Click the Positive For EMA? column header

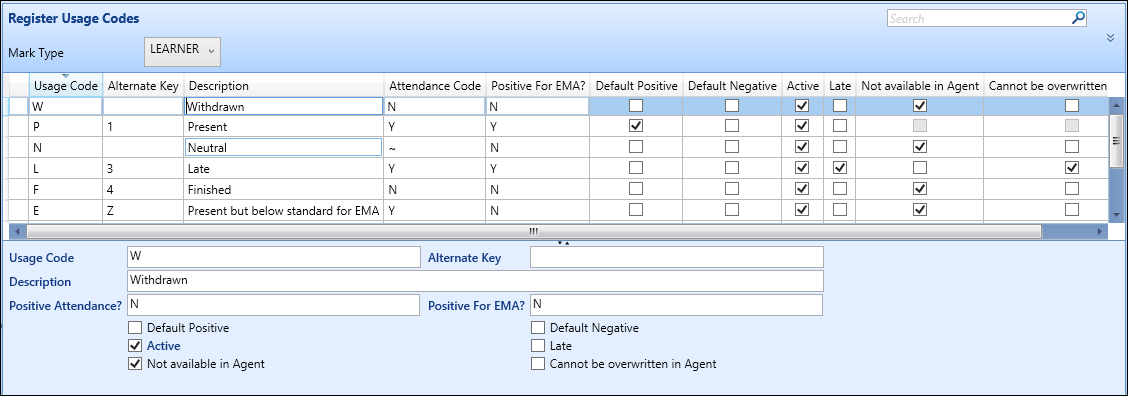(537, 86)
